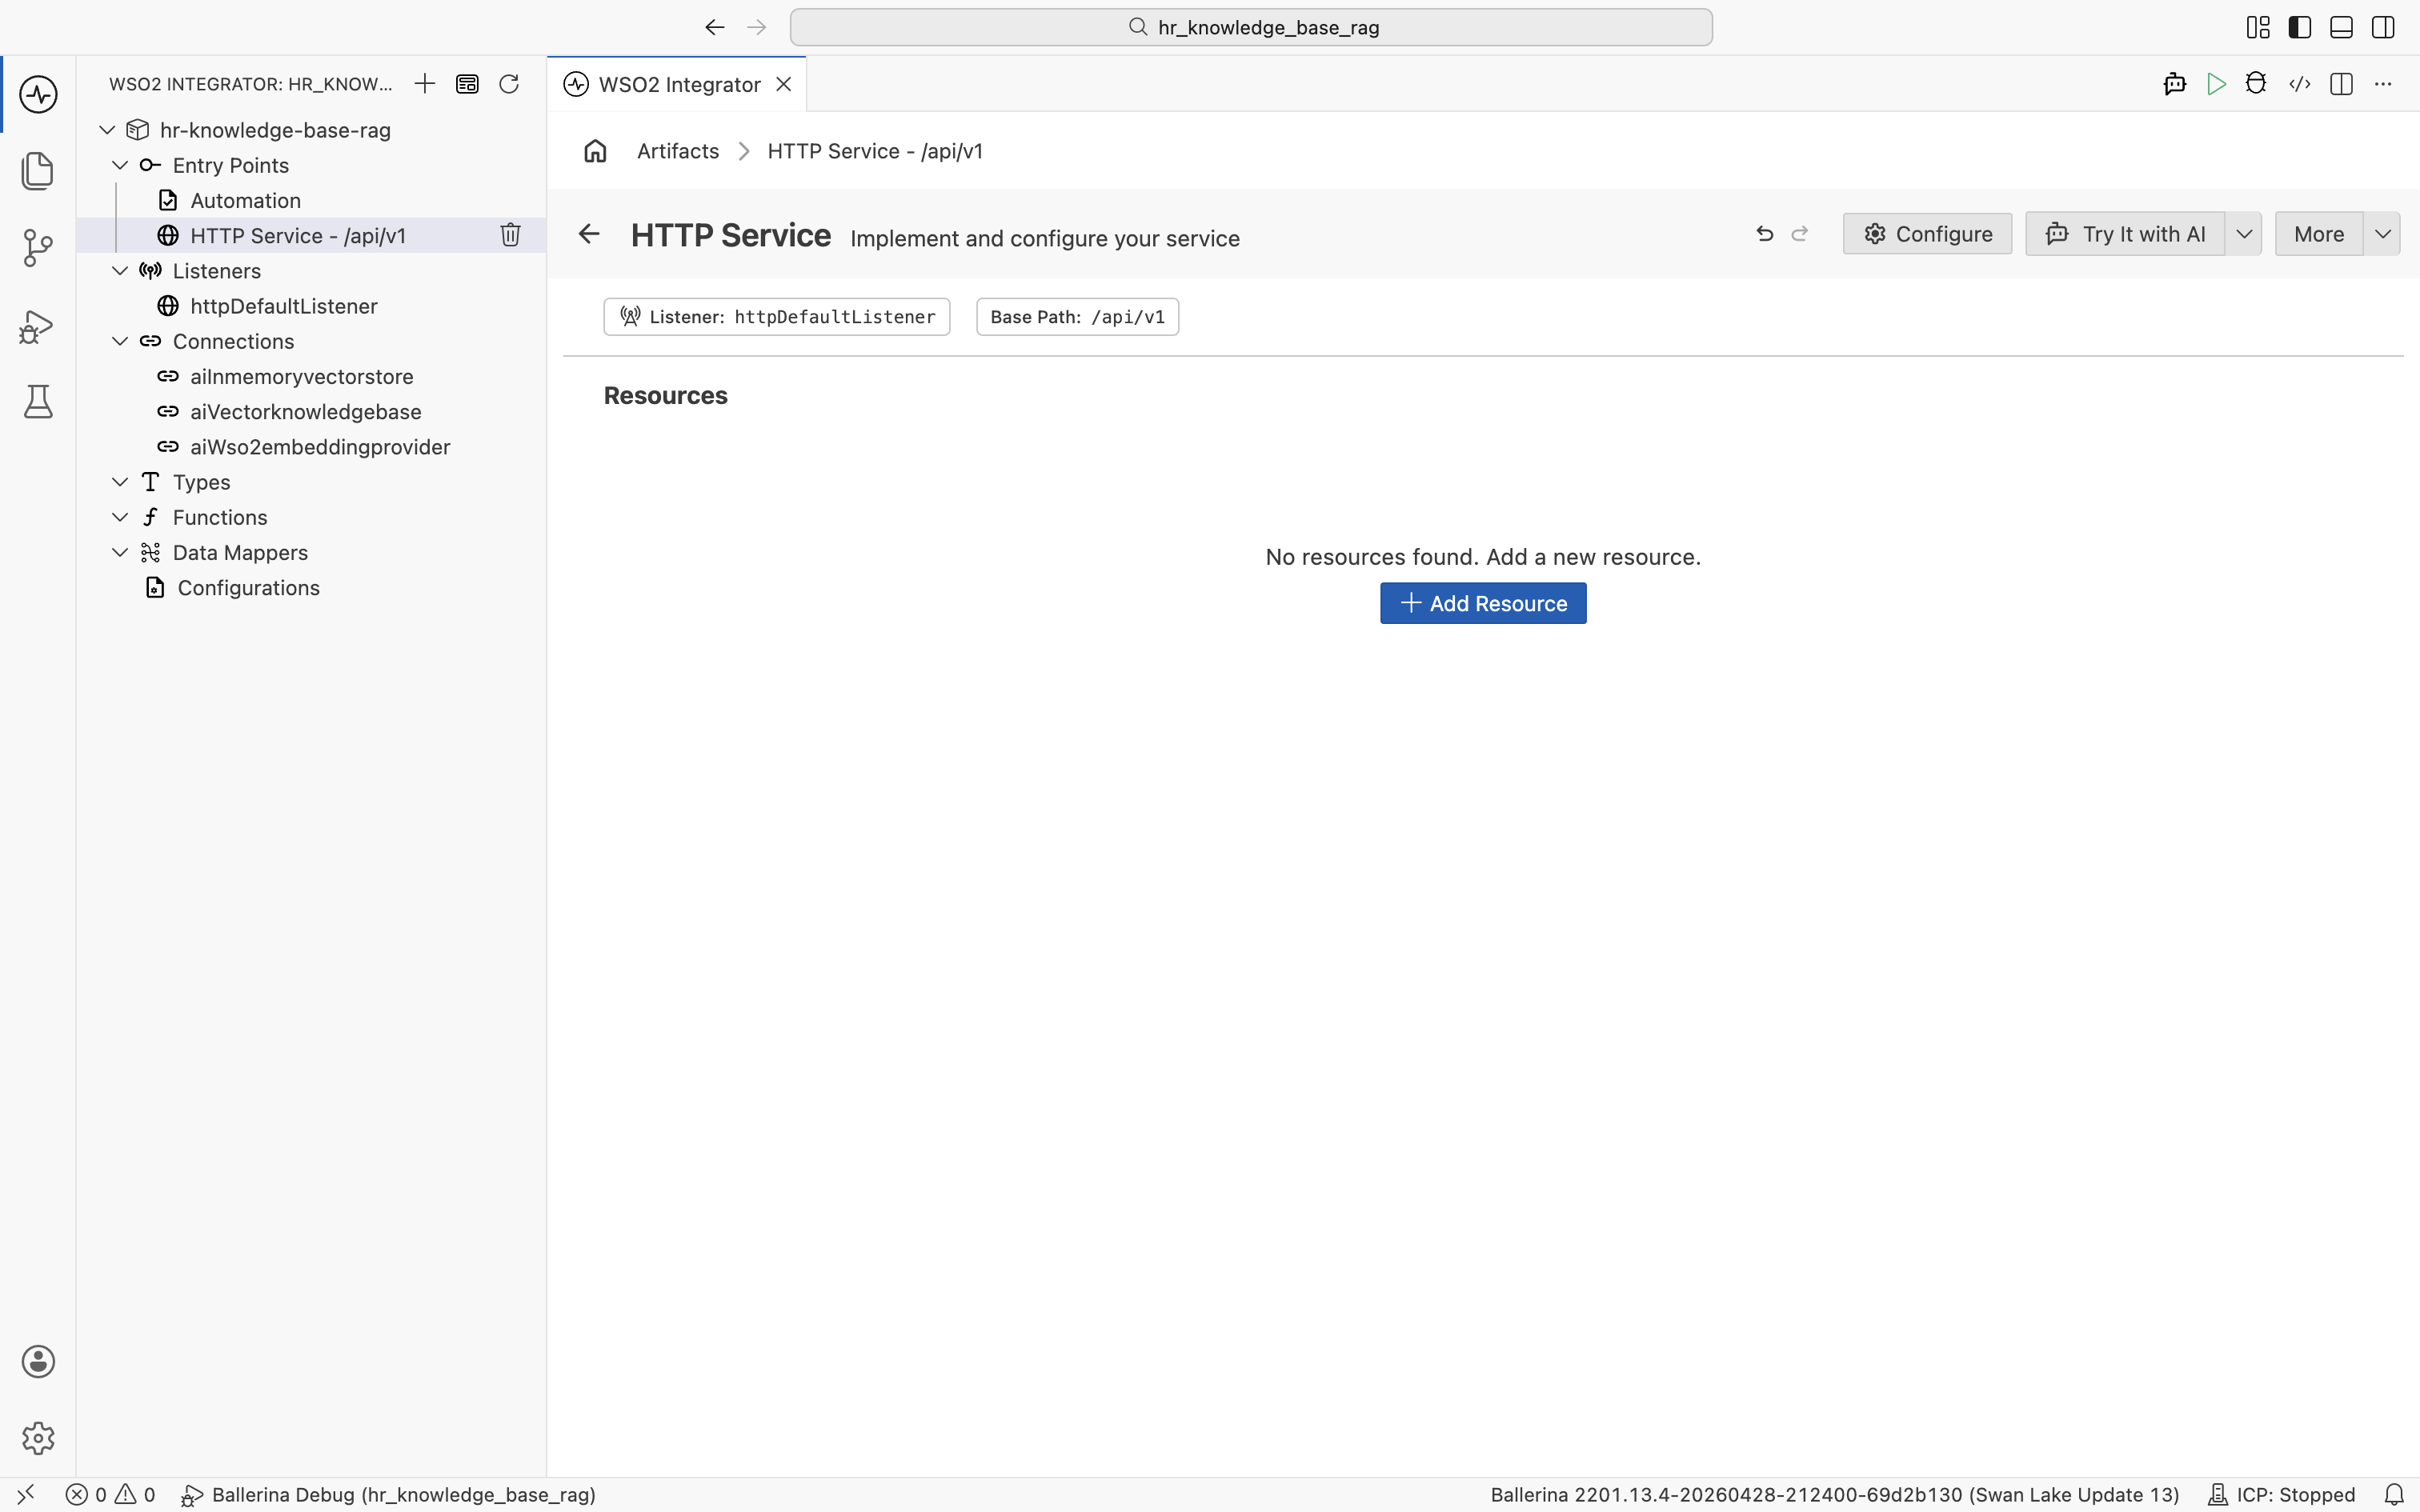Toggle primary side bar visibility

(2300, 27)
